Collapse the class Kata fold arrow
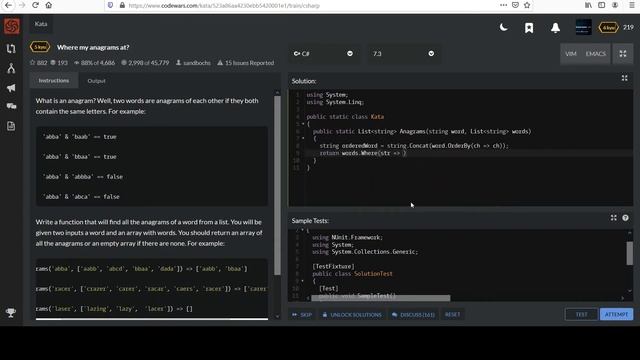The image size is (640, 360). [x=303, y=124]
